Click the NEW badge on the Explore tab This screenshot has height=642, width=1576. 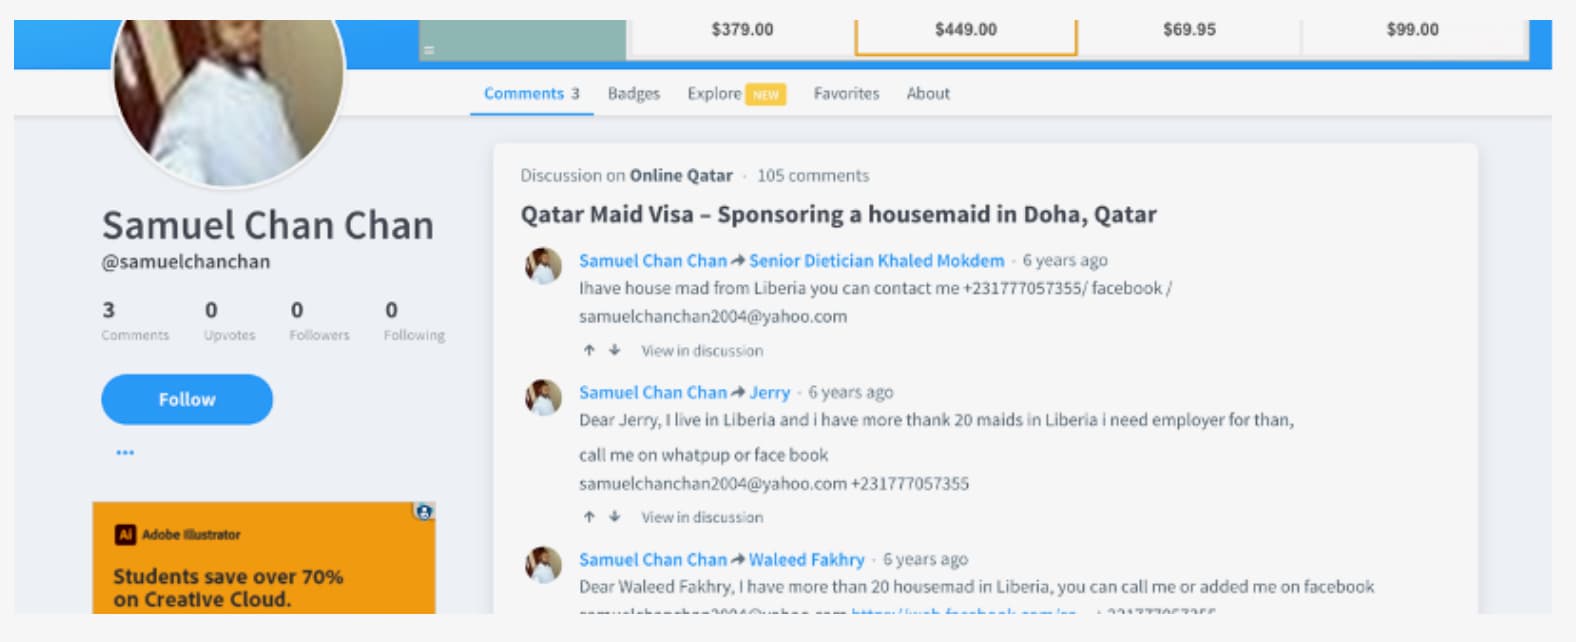coord(765,93)
